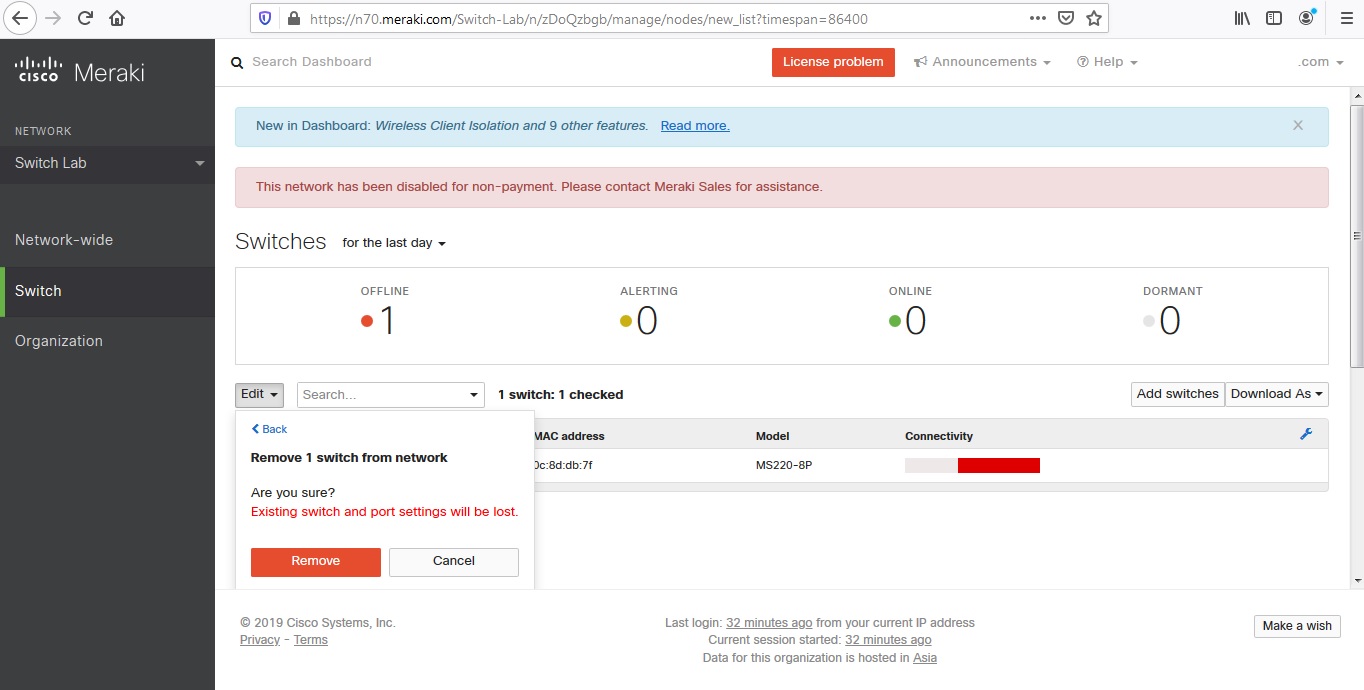
Task: Dismiss the New in Dashboard banner
Action: [1298, 125]
